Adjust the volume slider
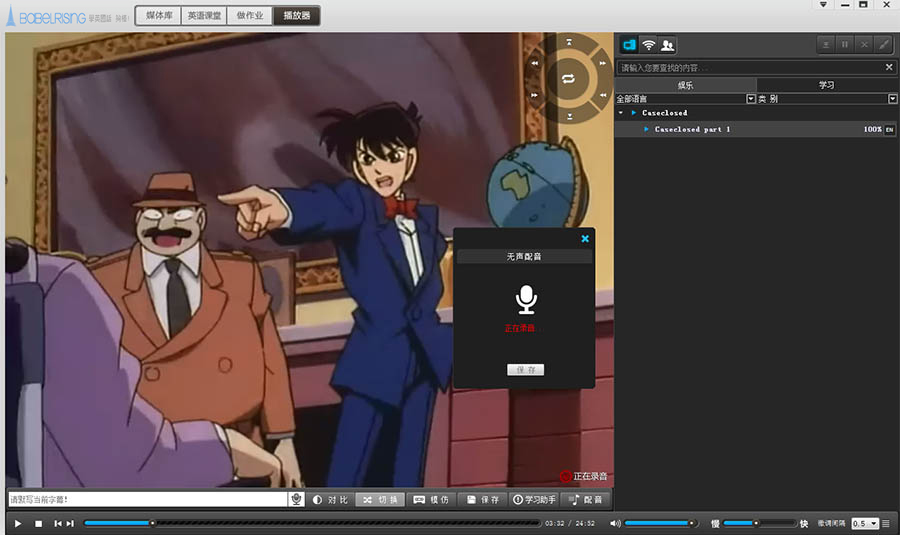The height and width of the screenshot is (535, 900). [x=659, y=523]
